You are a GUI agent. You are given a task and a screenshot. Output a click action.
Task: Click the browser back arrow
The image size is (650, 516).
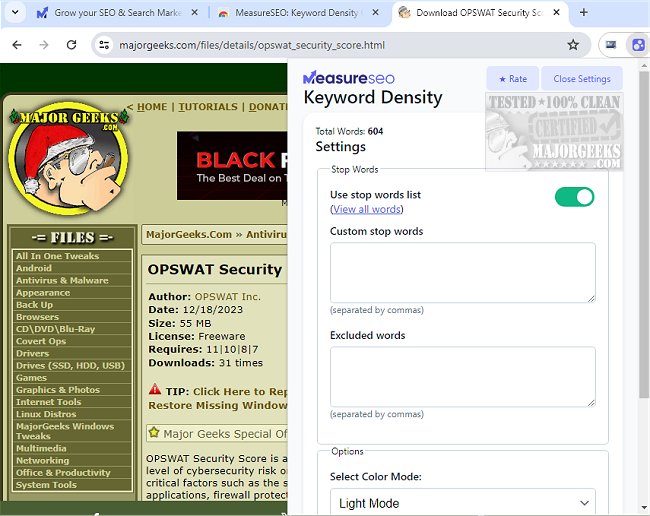pos(17,45)
